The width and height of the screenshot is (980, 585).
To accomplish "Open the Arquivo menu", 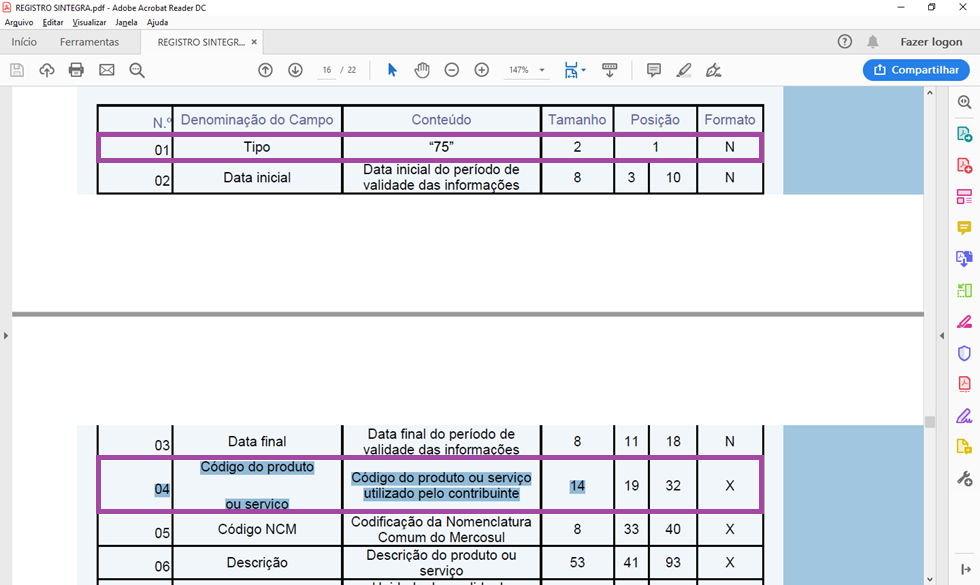I will pyautogui.click(x=19, y=22).
